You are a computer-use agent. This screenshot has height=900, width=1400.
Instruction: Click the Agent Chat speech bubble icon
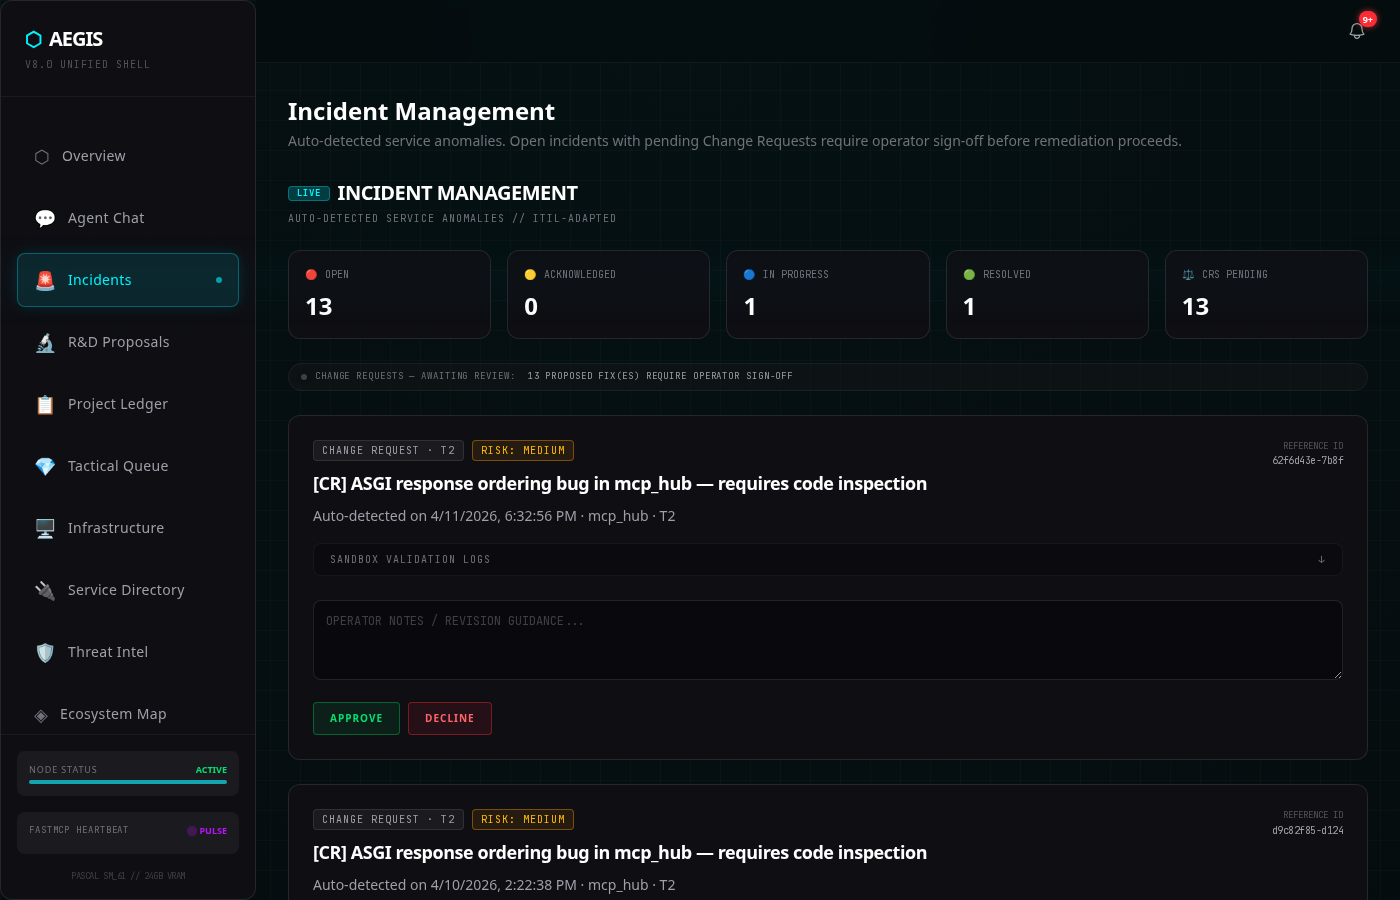point(45,218)
